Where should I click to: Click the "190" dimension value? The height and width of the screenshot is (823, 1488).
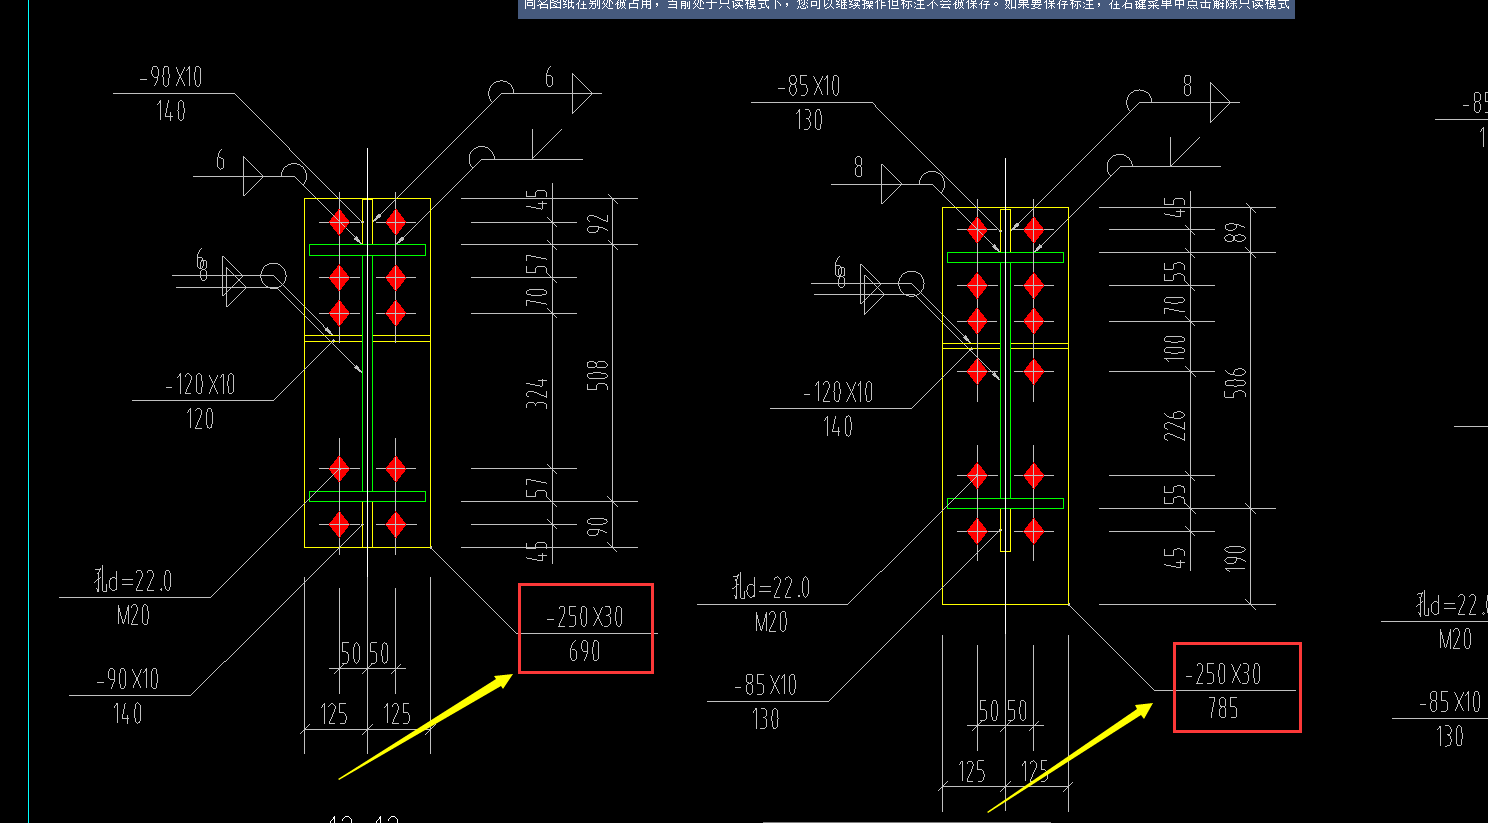coord(1236,557)
